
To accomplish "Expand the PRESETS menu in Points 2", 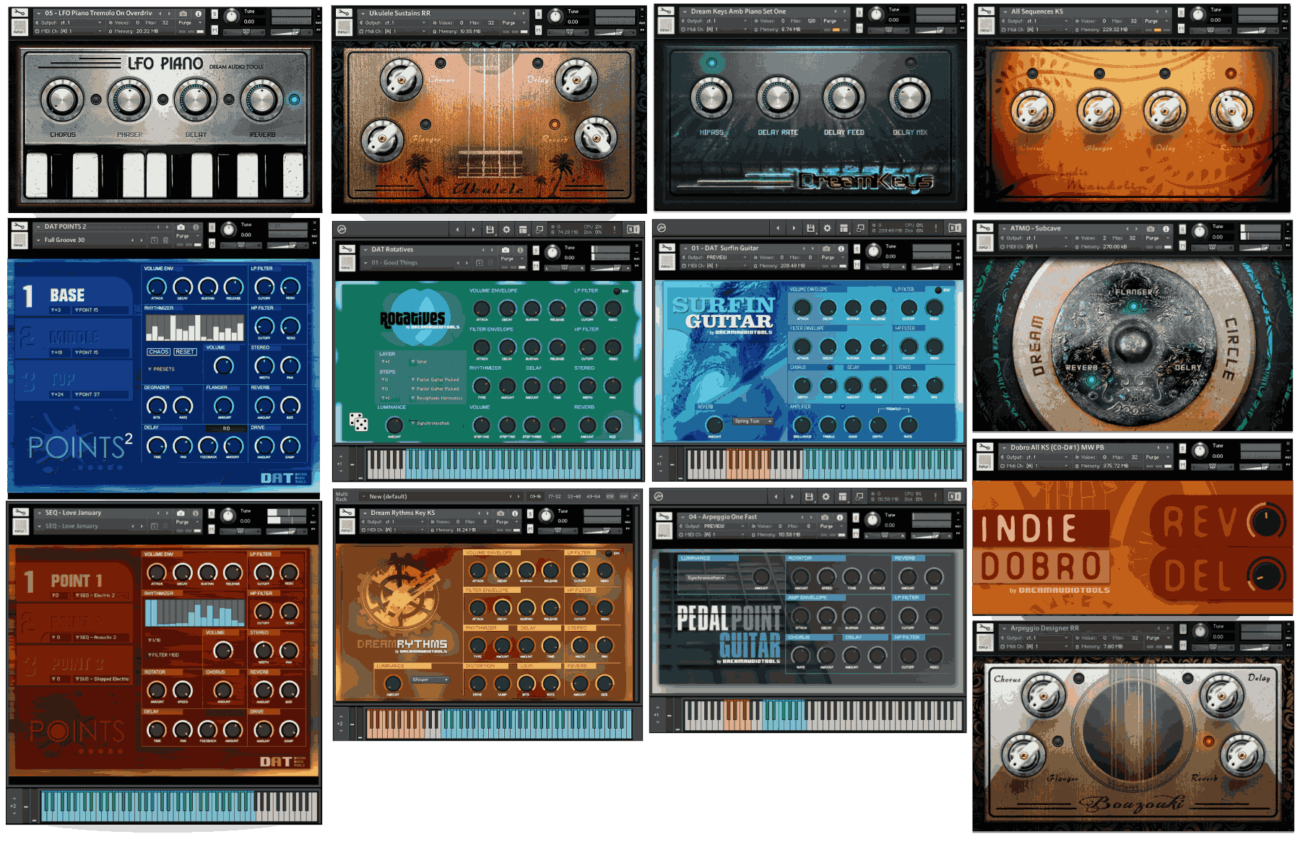I will pyautogui.click(x=160, y=369).
